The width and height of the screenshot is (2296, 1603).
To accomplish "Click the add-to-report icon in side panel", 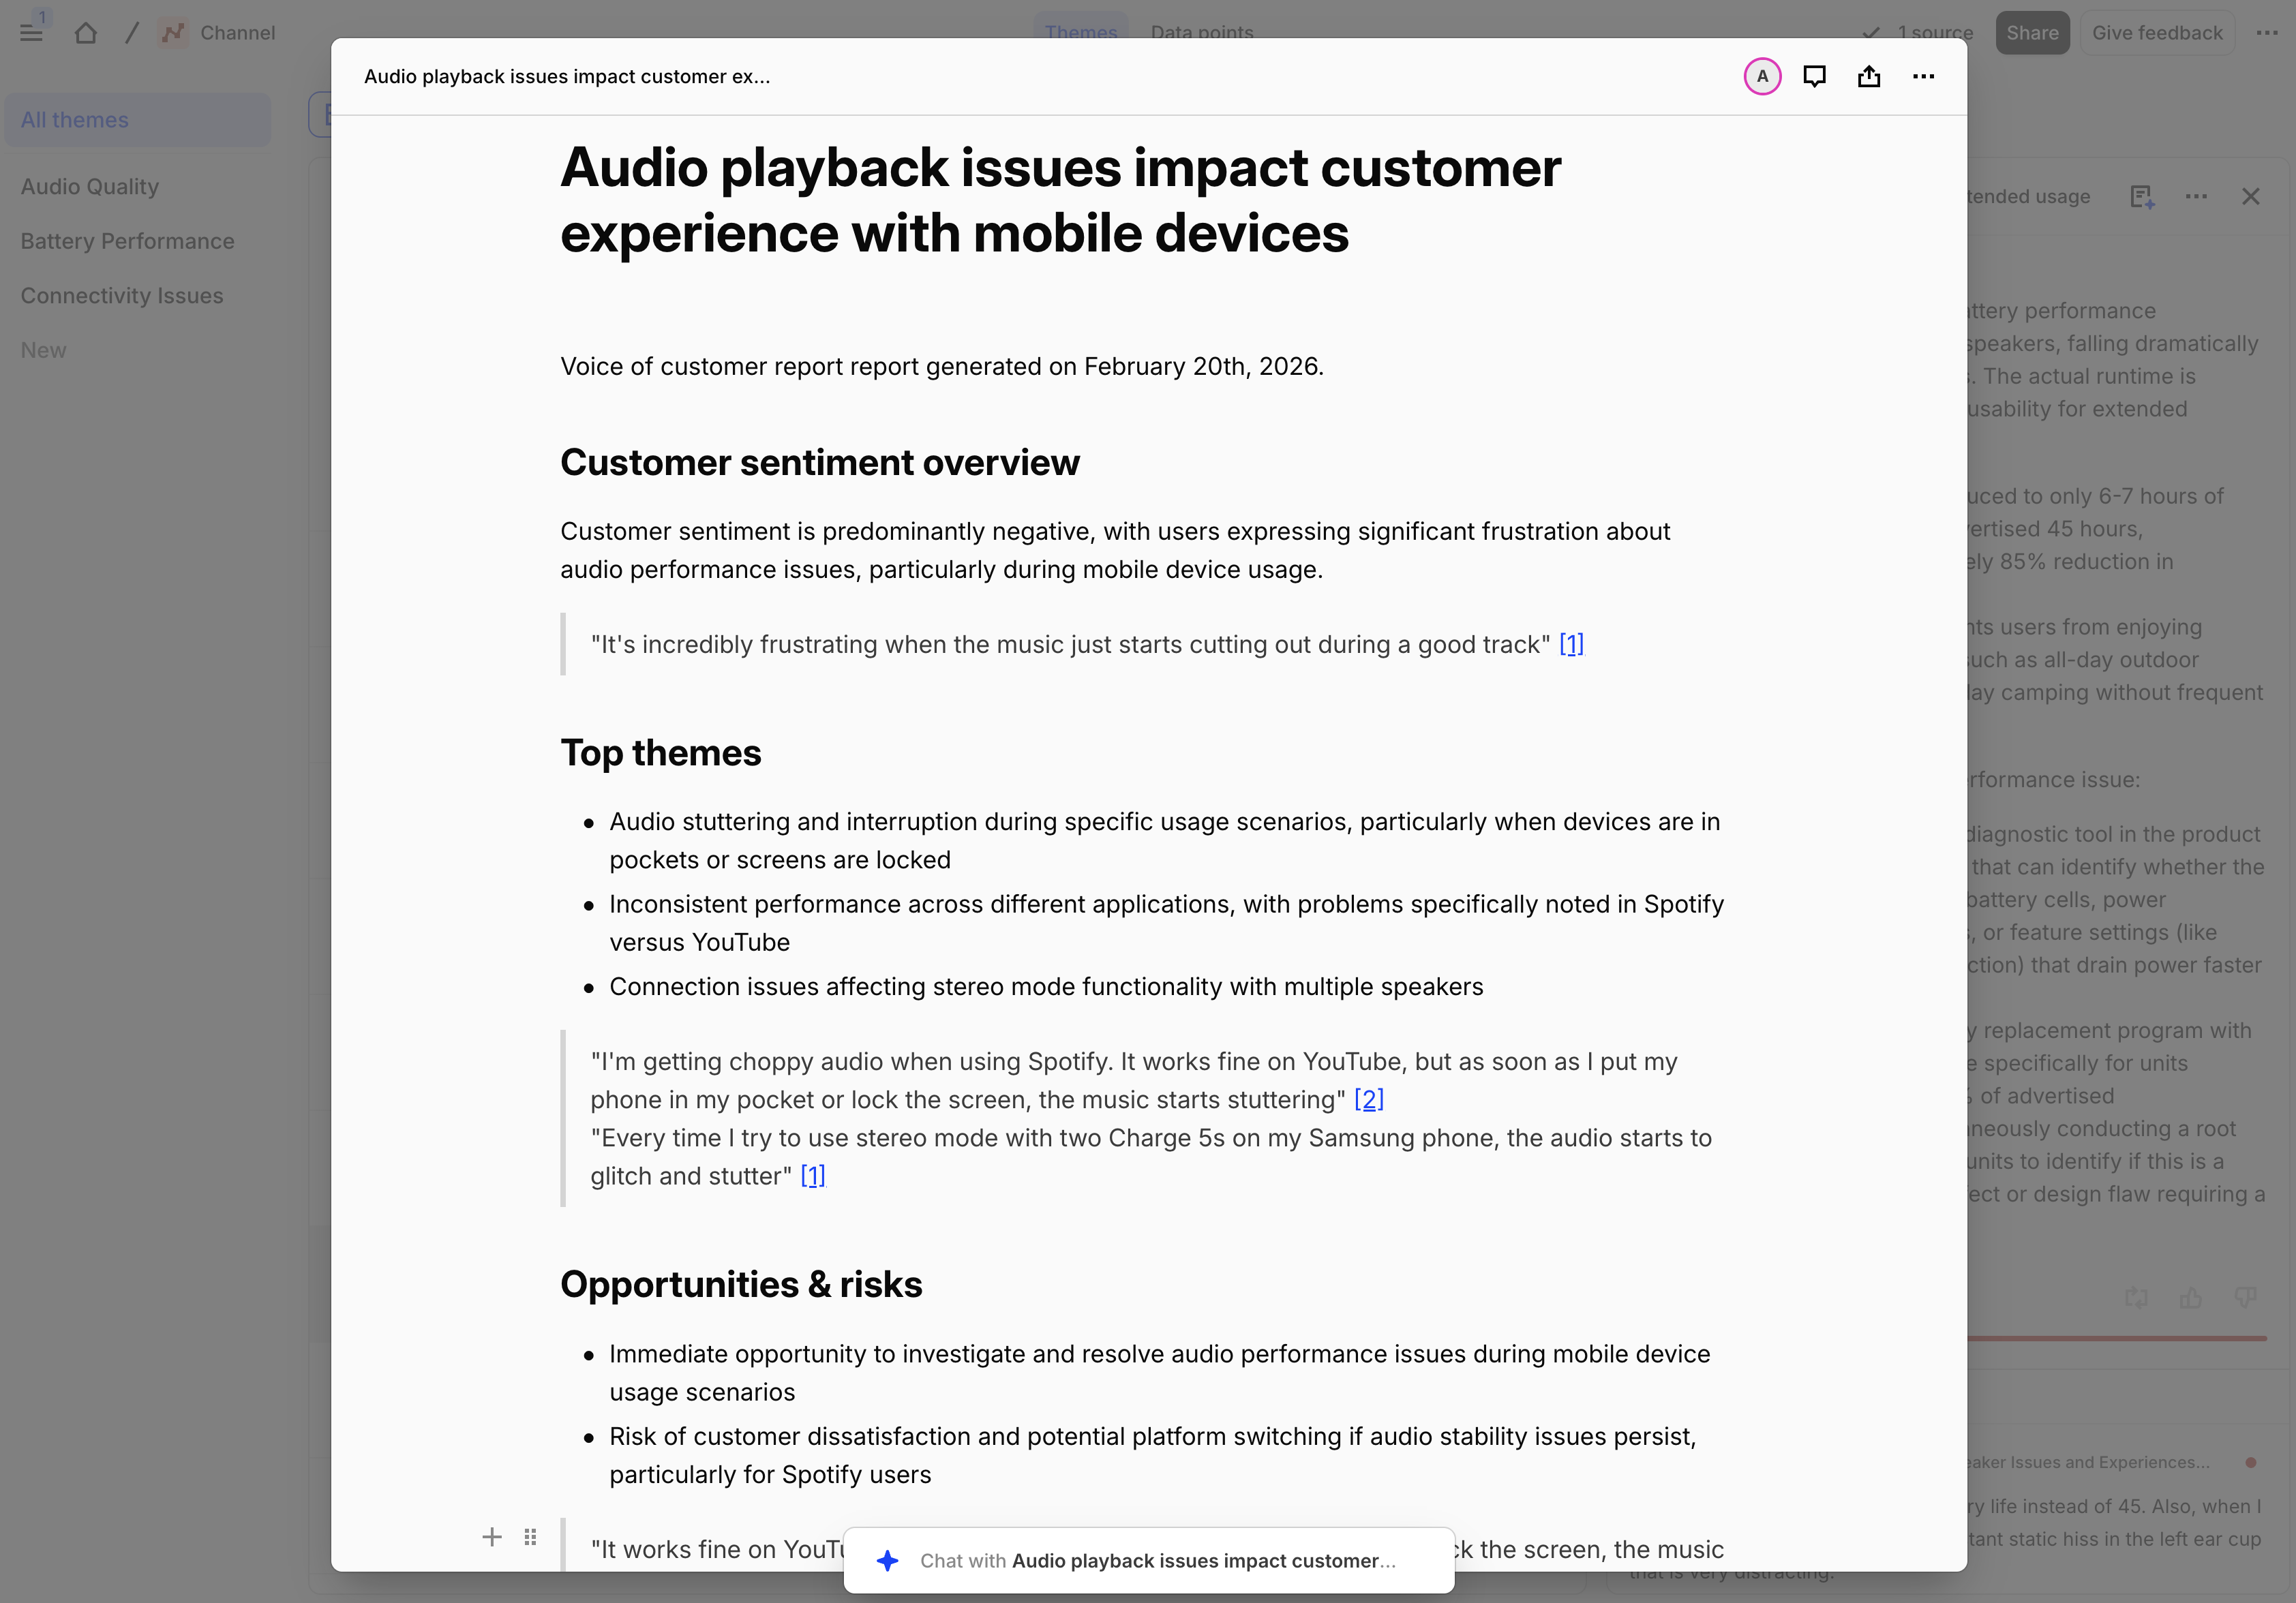I will 2141,196.
